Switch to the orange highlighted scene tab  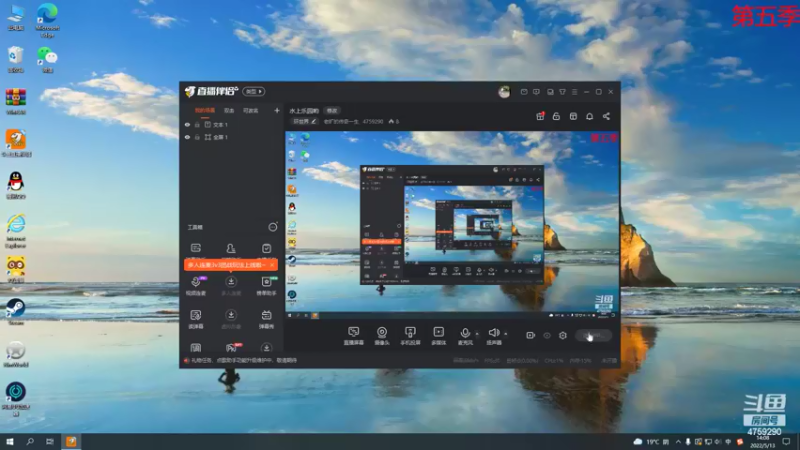[205, 110]
